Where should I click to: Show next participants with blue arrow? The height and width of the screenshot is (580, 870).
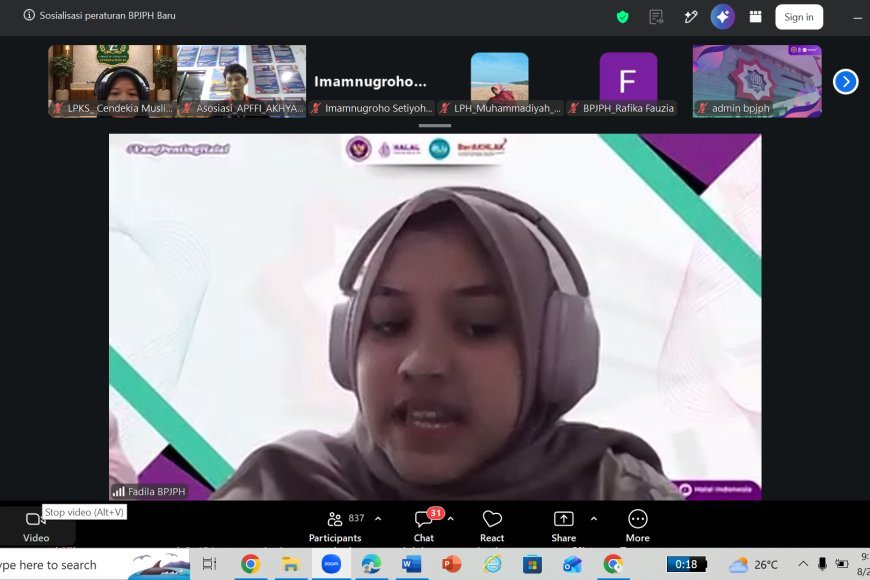coord(846,82)
